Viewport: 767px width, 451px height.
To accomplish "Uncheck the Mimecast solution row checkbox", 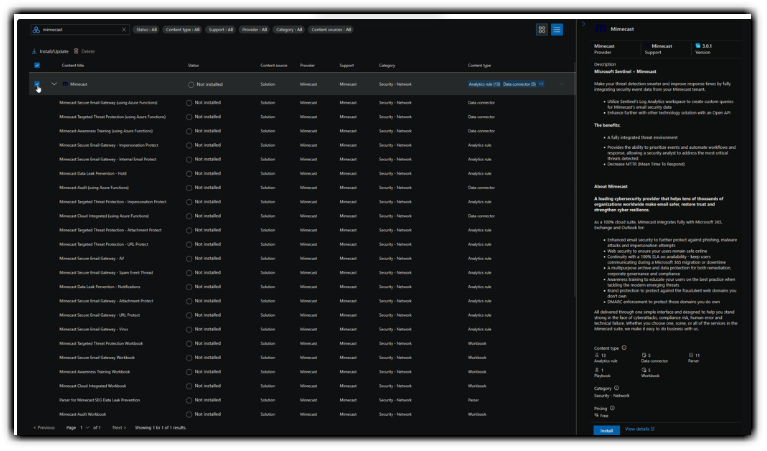I will click(37, 85).
